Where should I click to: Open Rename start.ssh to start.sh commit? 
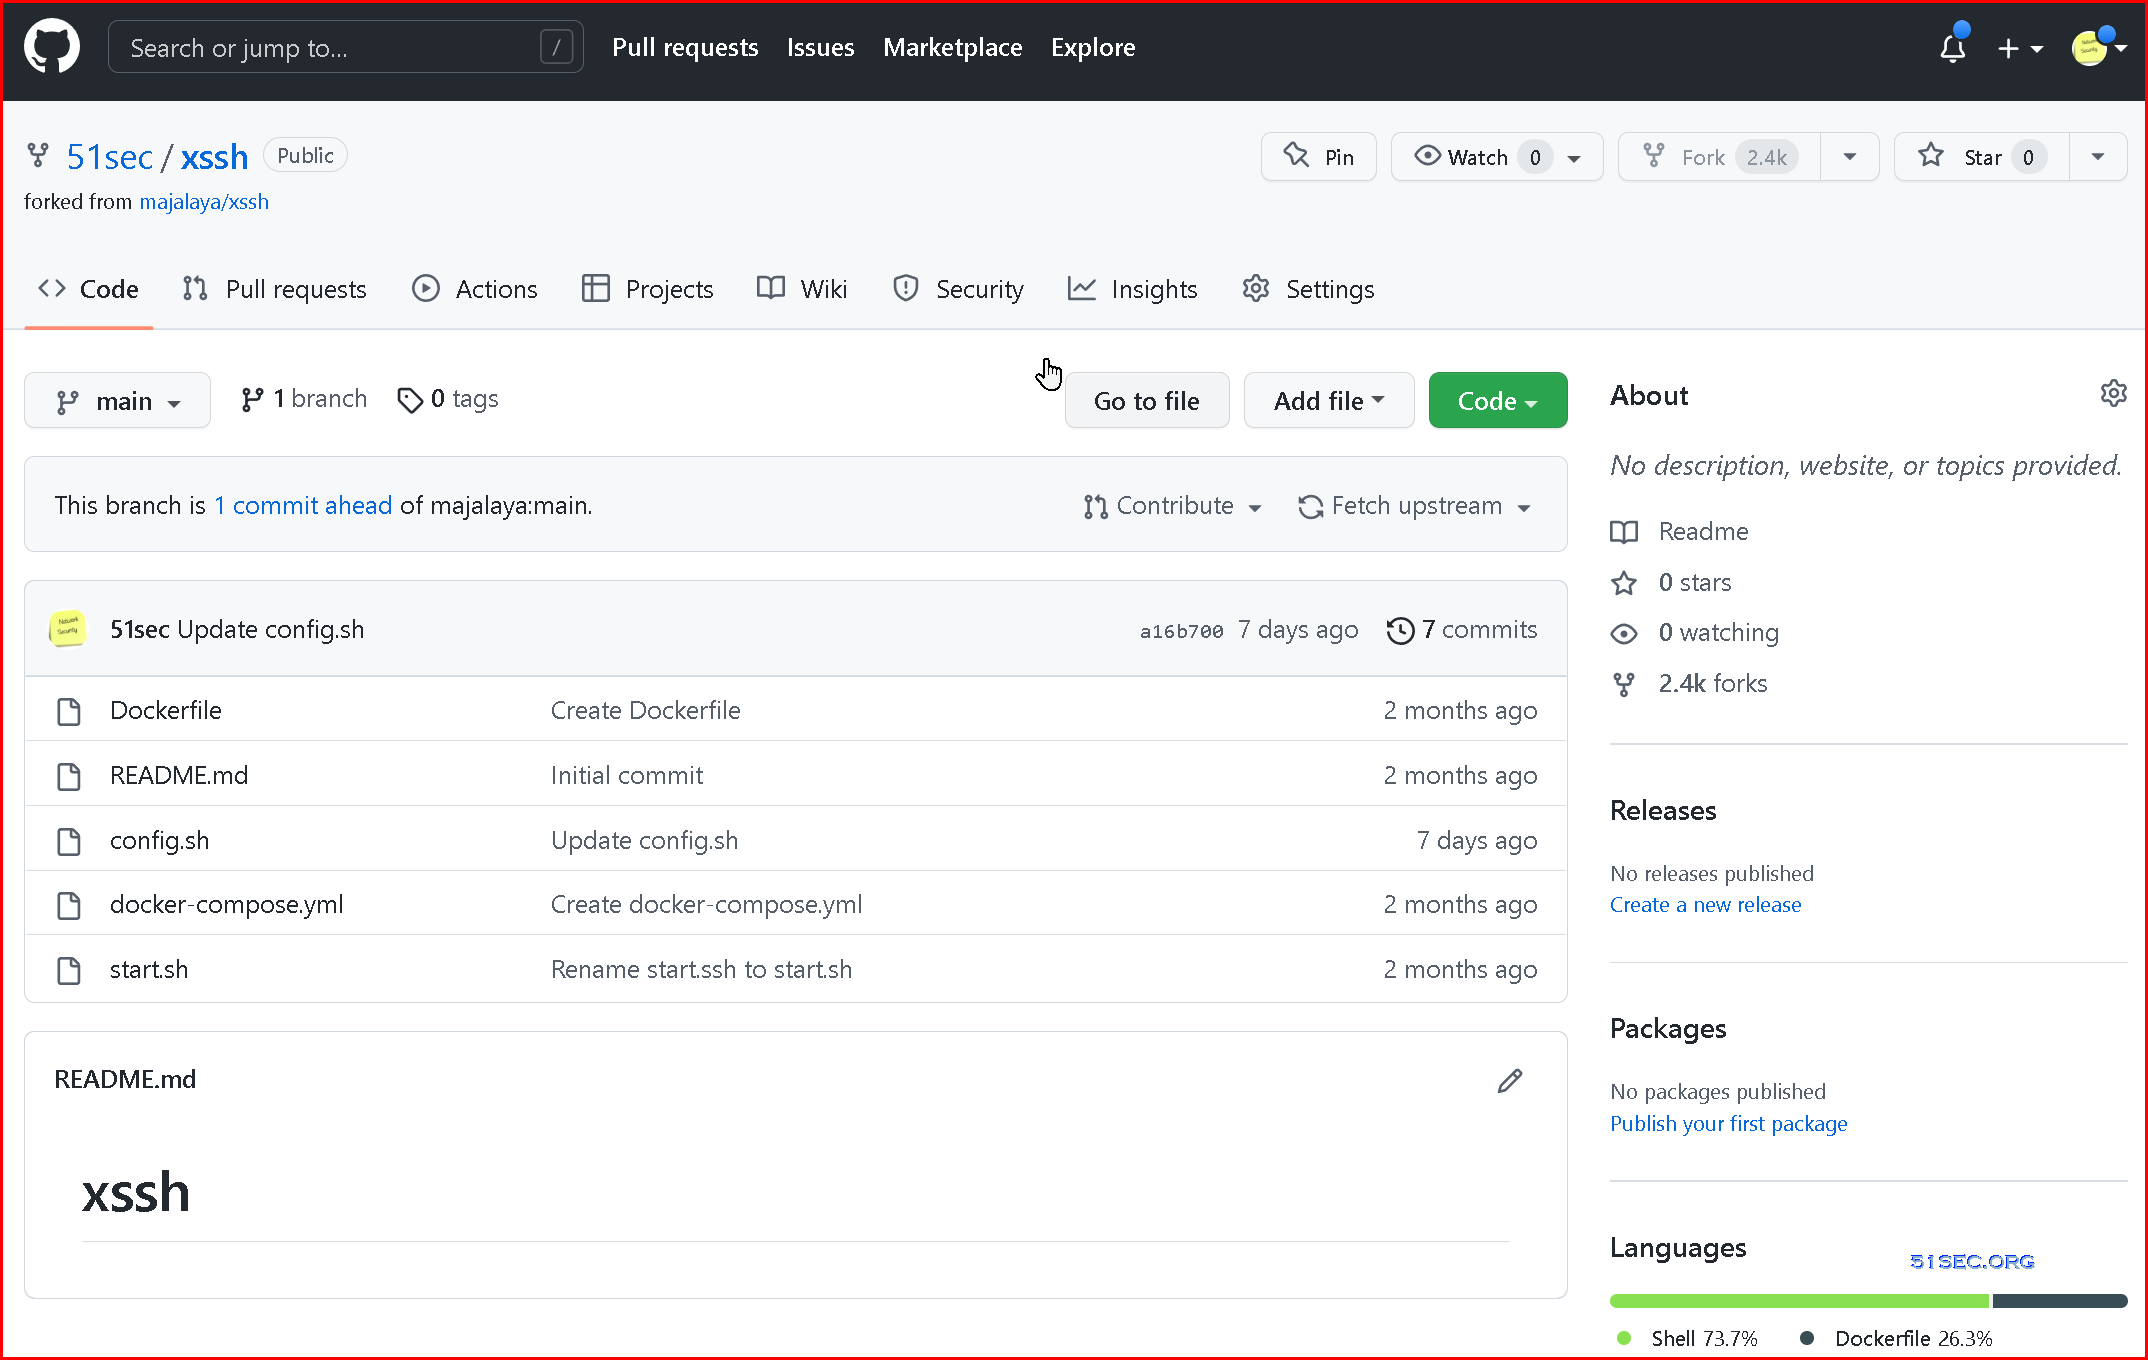point(702,969)
